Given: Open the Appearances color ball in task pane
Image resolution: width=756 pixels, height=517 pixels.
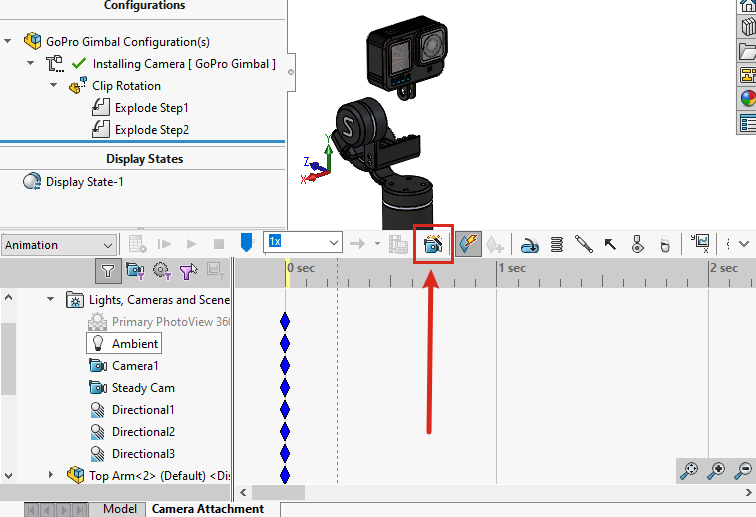Looking at the screenshot, I should pos(747,99).
